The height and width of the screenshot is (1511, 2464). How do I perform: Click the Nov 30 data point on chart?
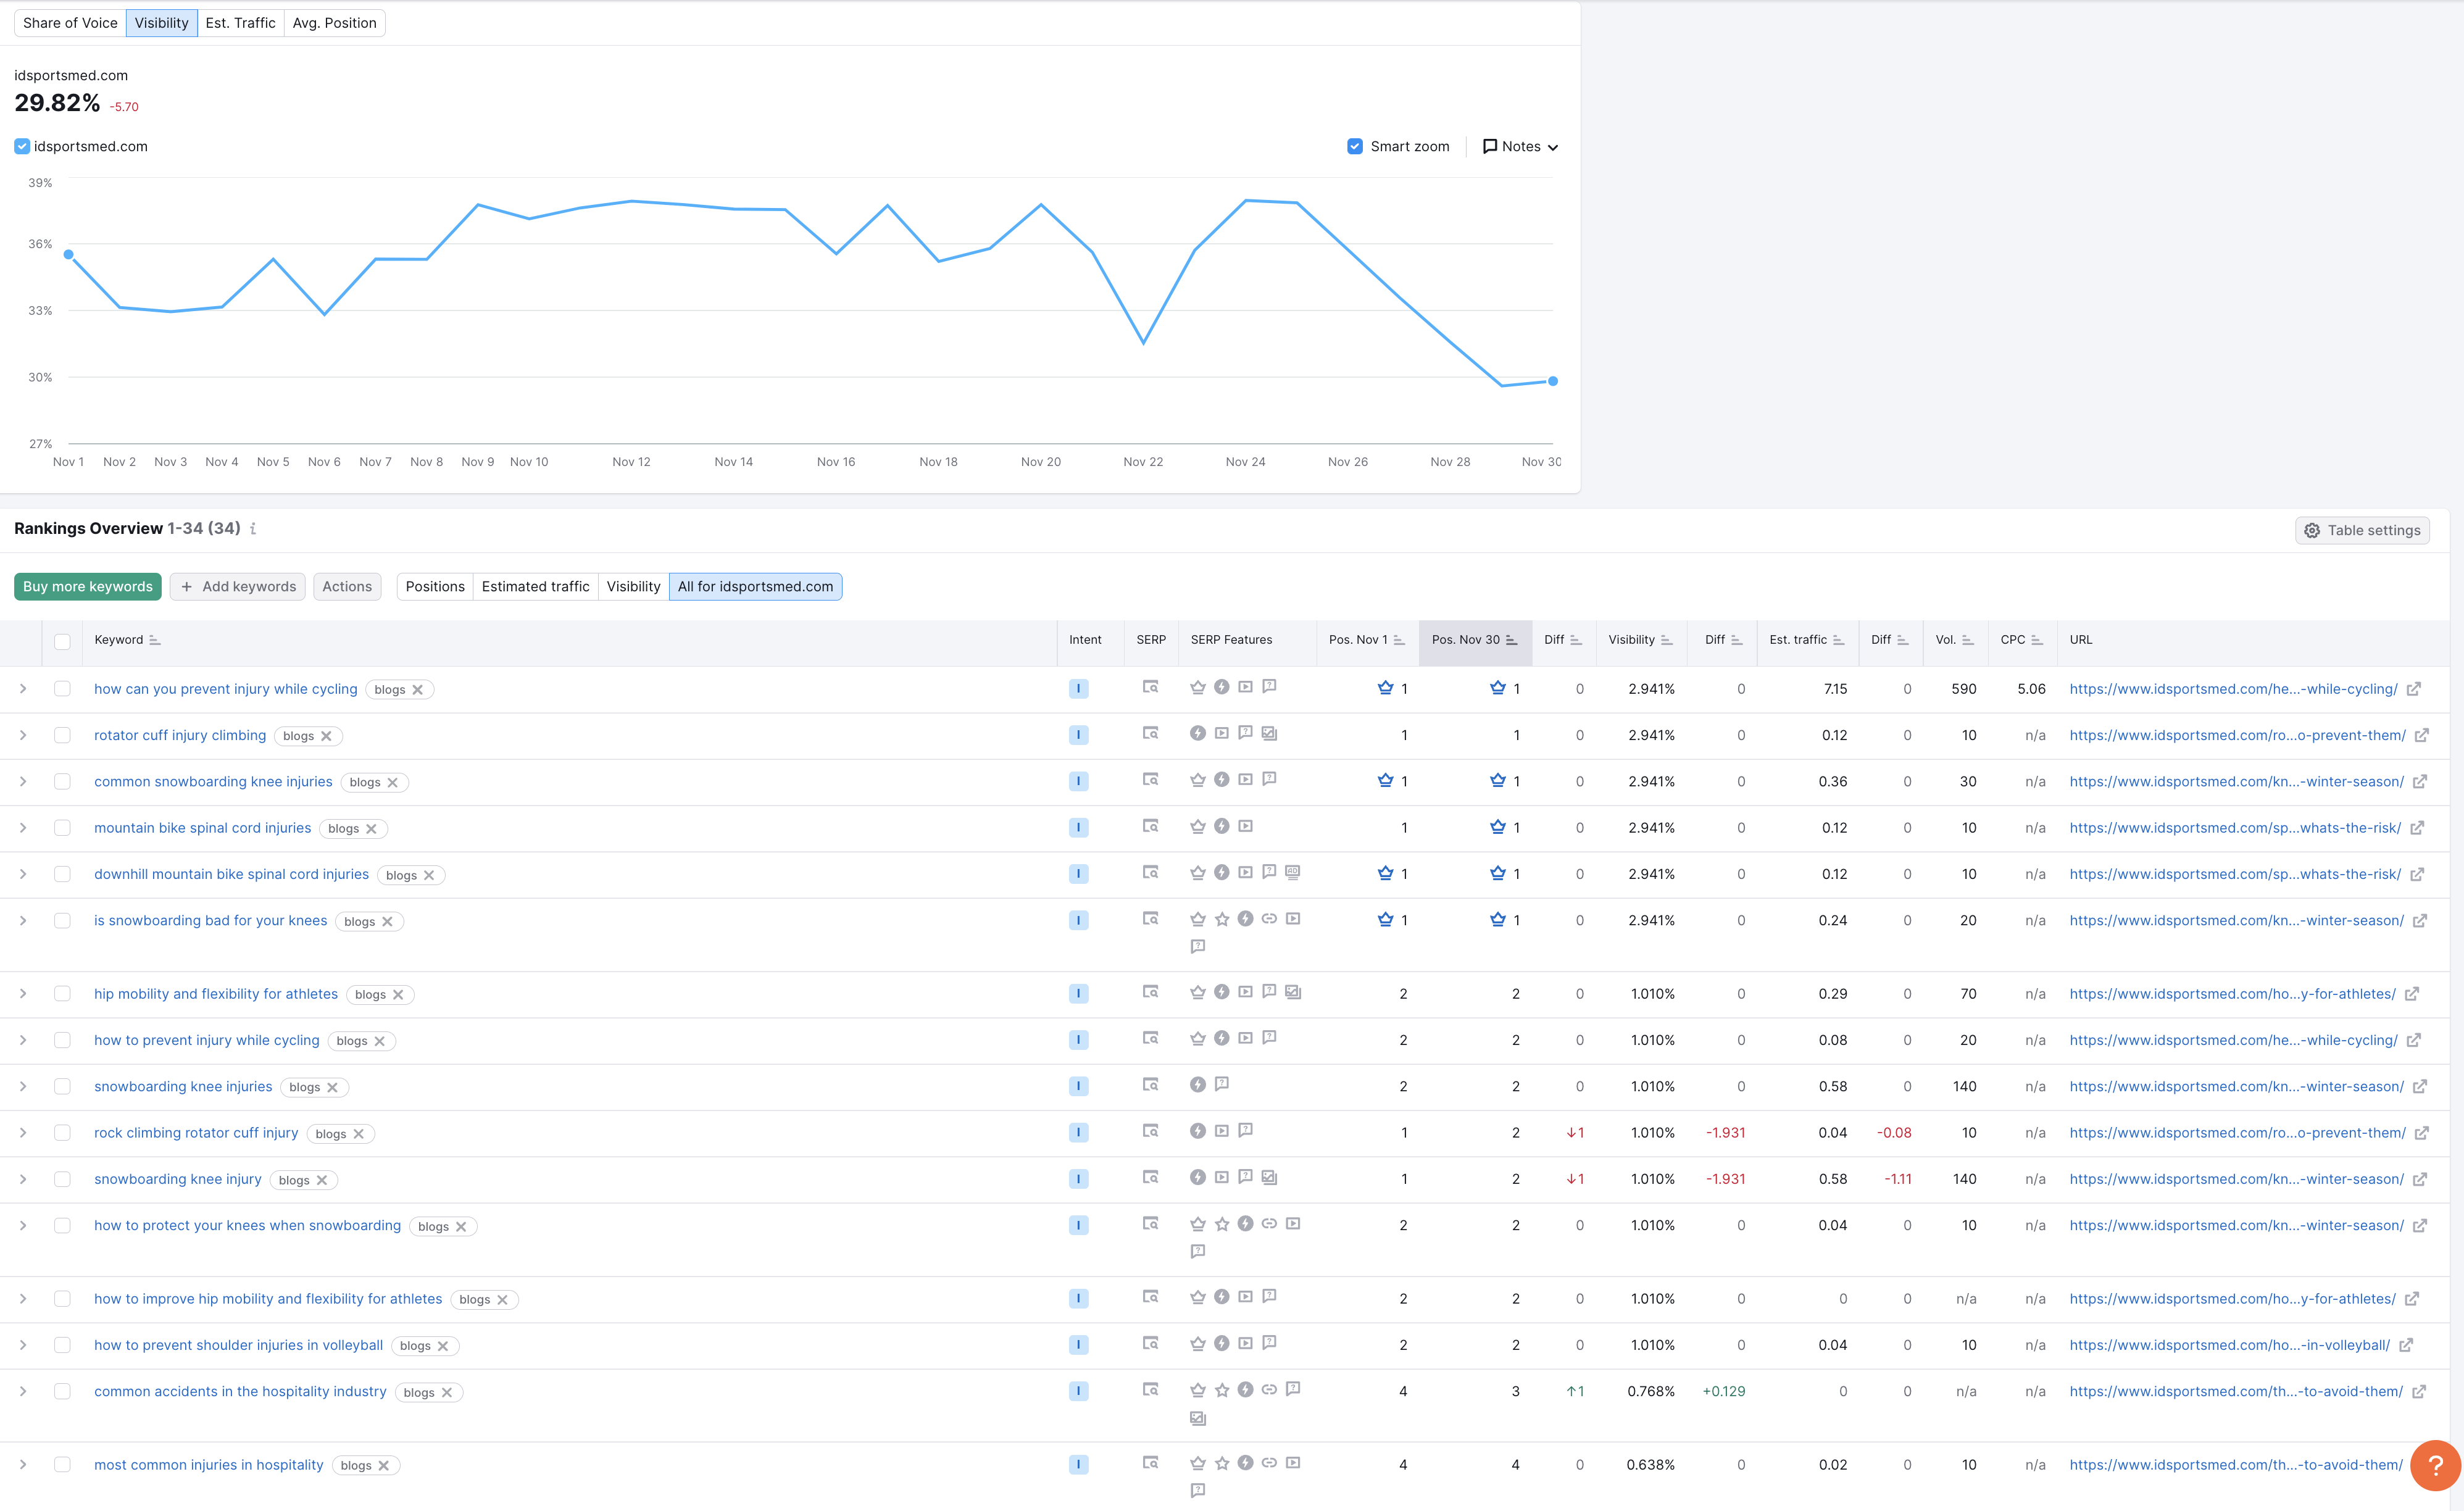(x=1552, y=381)
